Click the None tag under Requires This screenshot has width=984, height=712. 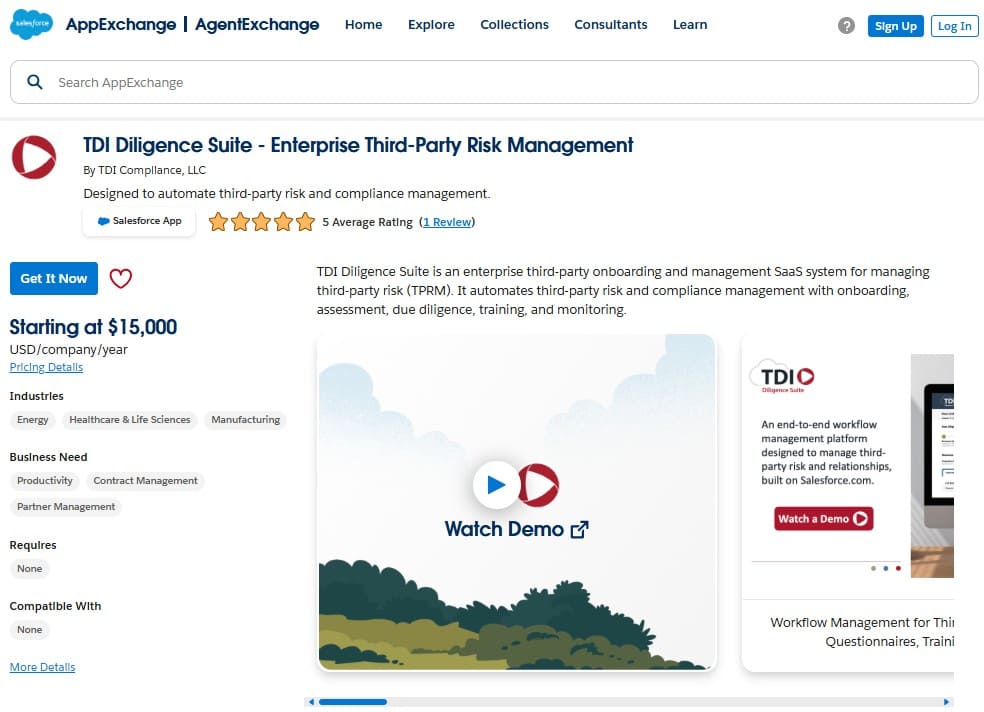tap(29, 568)
